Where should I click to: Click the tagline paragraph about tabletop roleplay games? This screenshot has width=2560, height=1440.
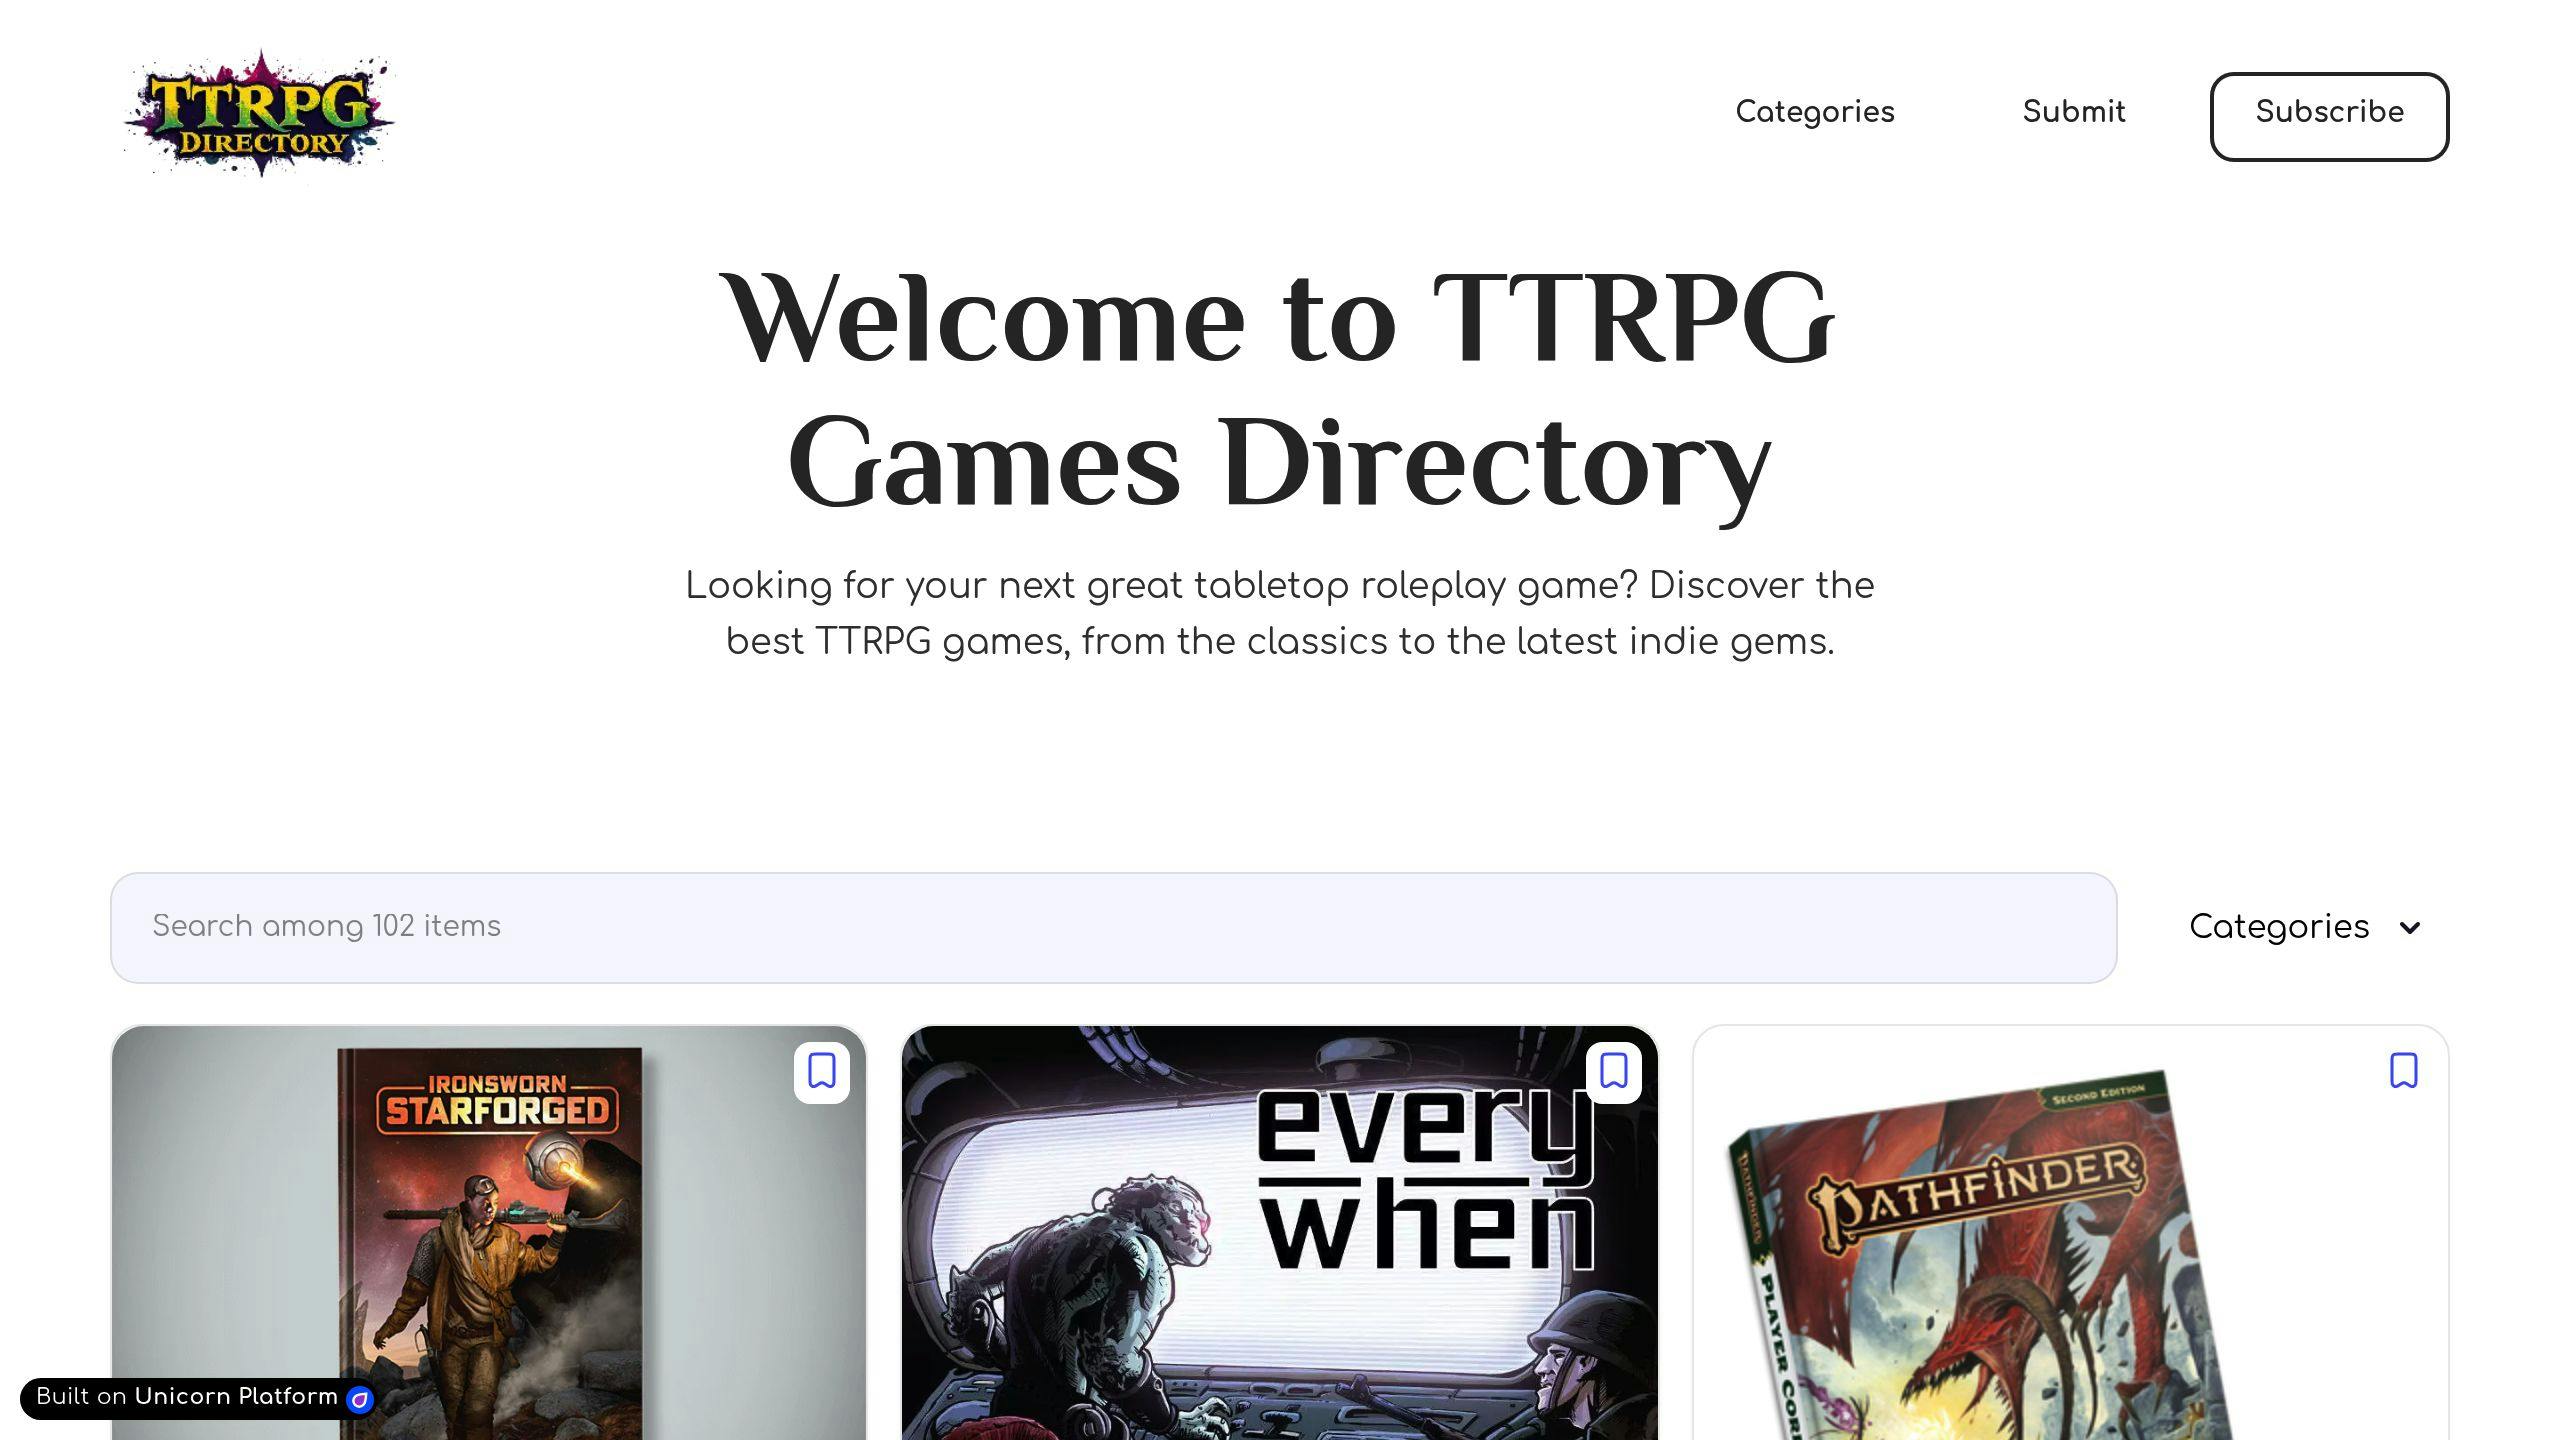1280,613
